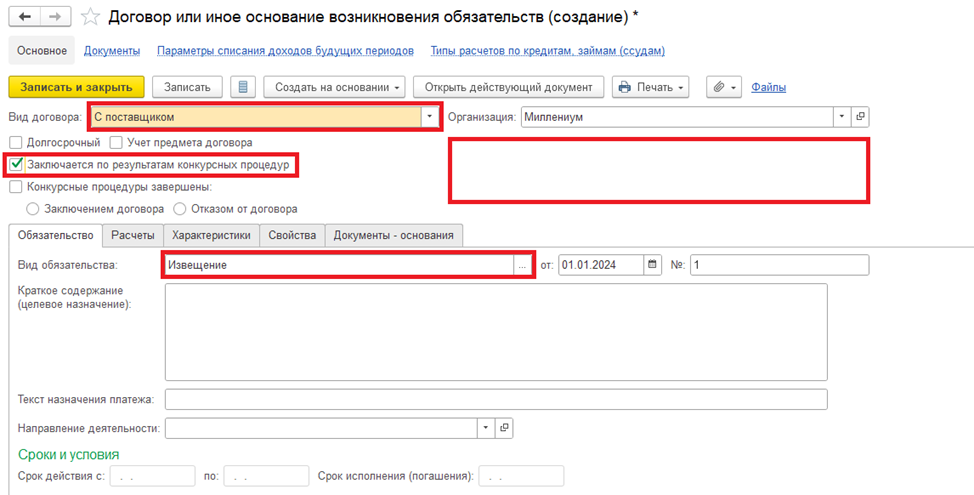Open Типы расчетов по кредитам, займам link
This screenshot has height=495, width=974.
pyautogui.click(x=547, y=51)
